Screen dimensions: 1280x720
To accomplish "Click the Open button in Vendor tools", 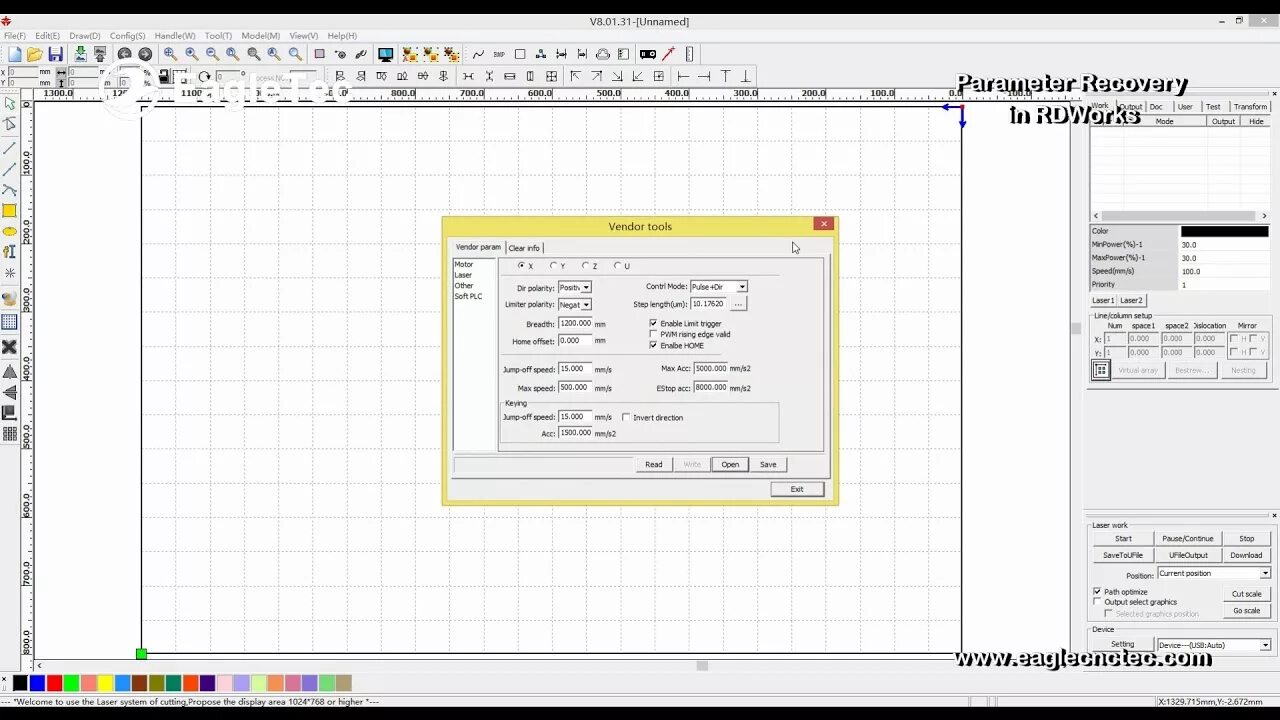I will pyautogui.click(x=730, y=464).
